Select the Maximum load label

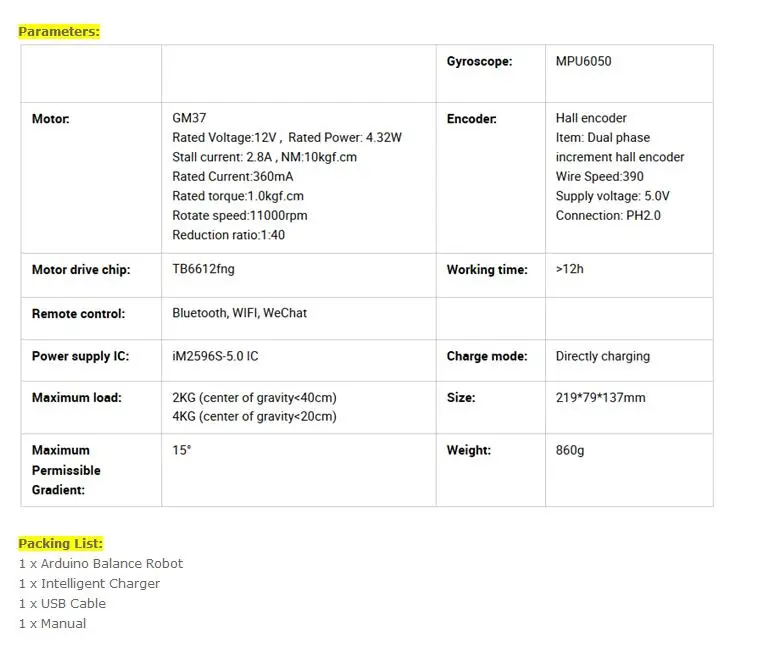77,398
